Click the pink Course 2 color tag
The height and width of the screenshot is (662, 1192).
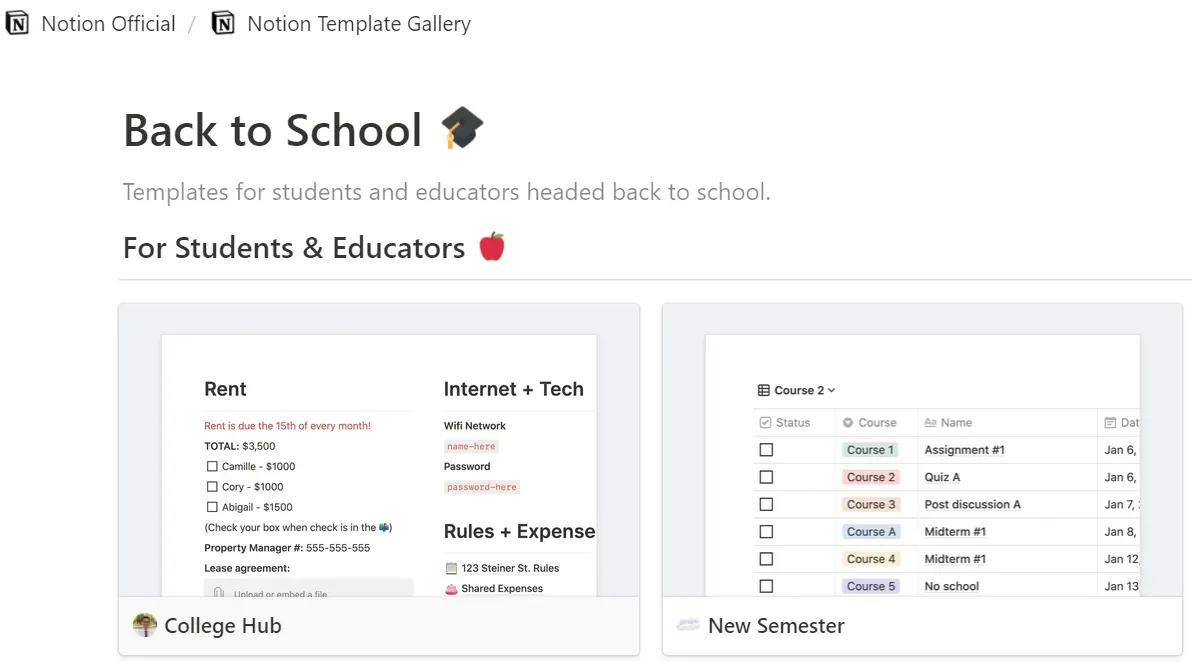pyautogui.click(x=871, y=477)
